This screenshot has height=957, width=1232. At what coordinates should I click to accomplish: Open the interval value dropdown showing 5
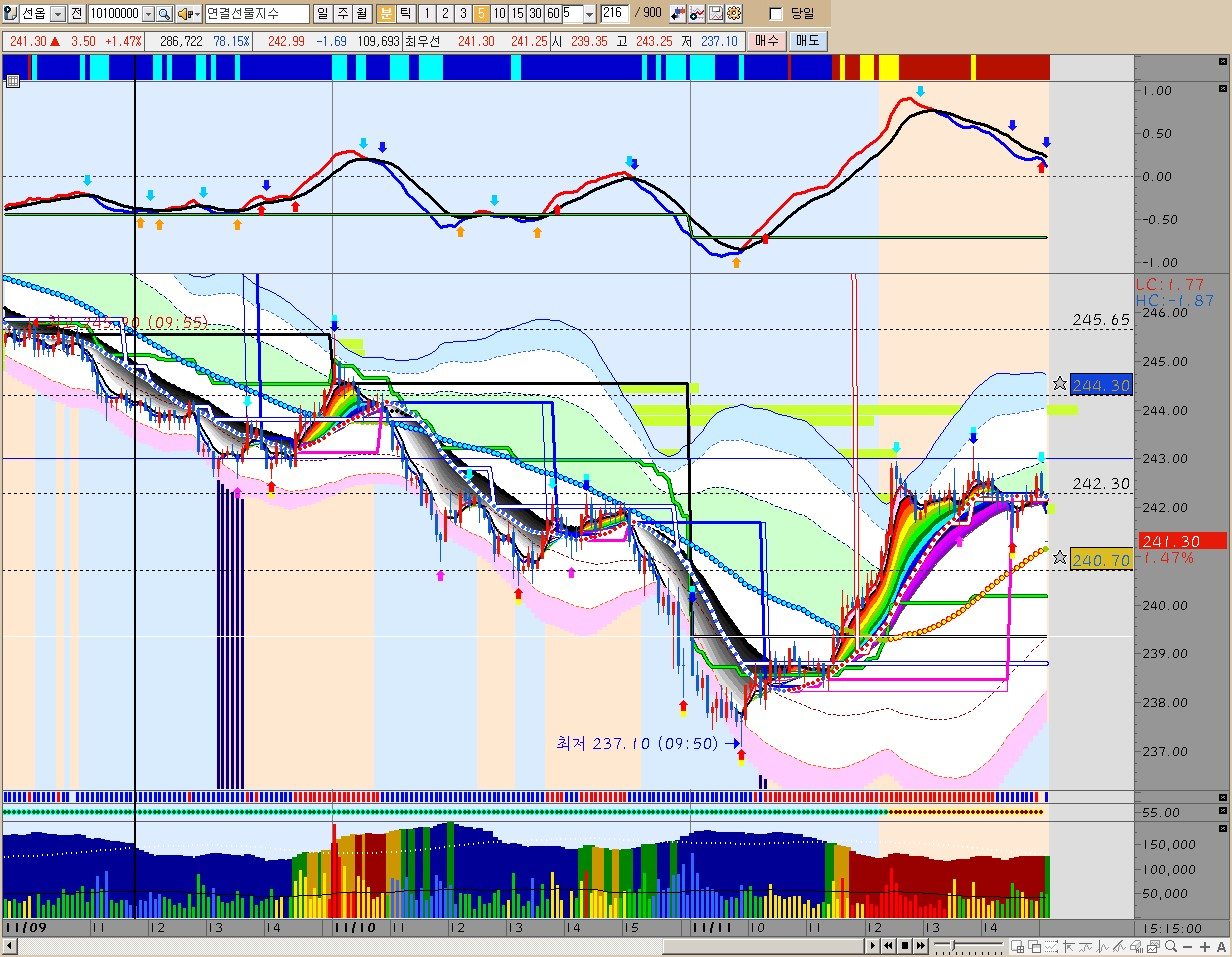(x=589, y=14)
